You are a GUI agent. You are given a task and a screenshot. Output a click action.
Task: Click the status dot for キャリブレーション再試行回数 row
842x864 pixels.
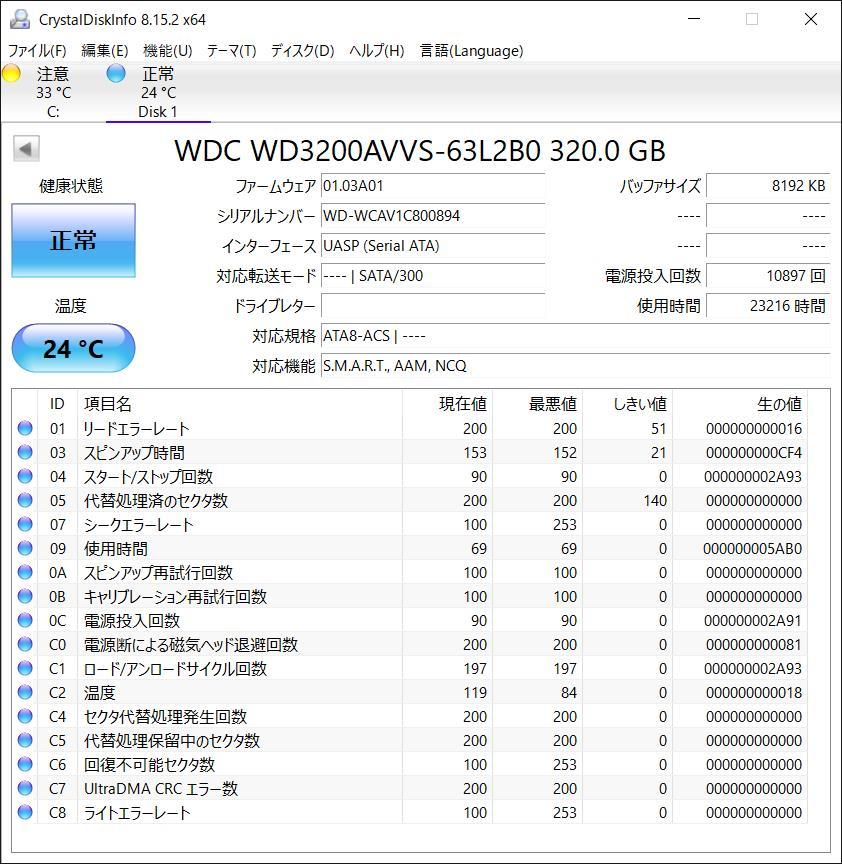25,596
